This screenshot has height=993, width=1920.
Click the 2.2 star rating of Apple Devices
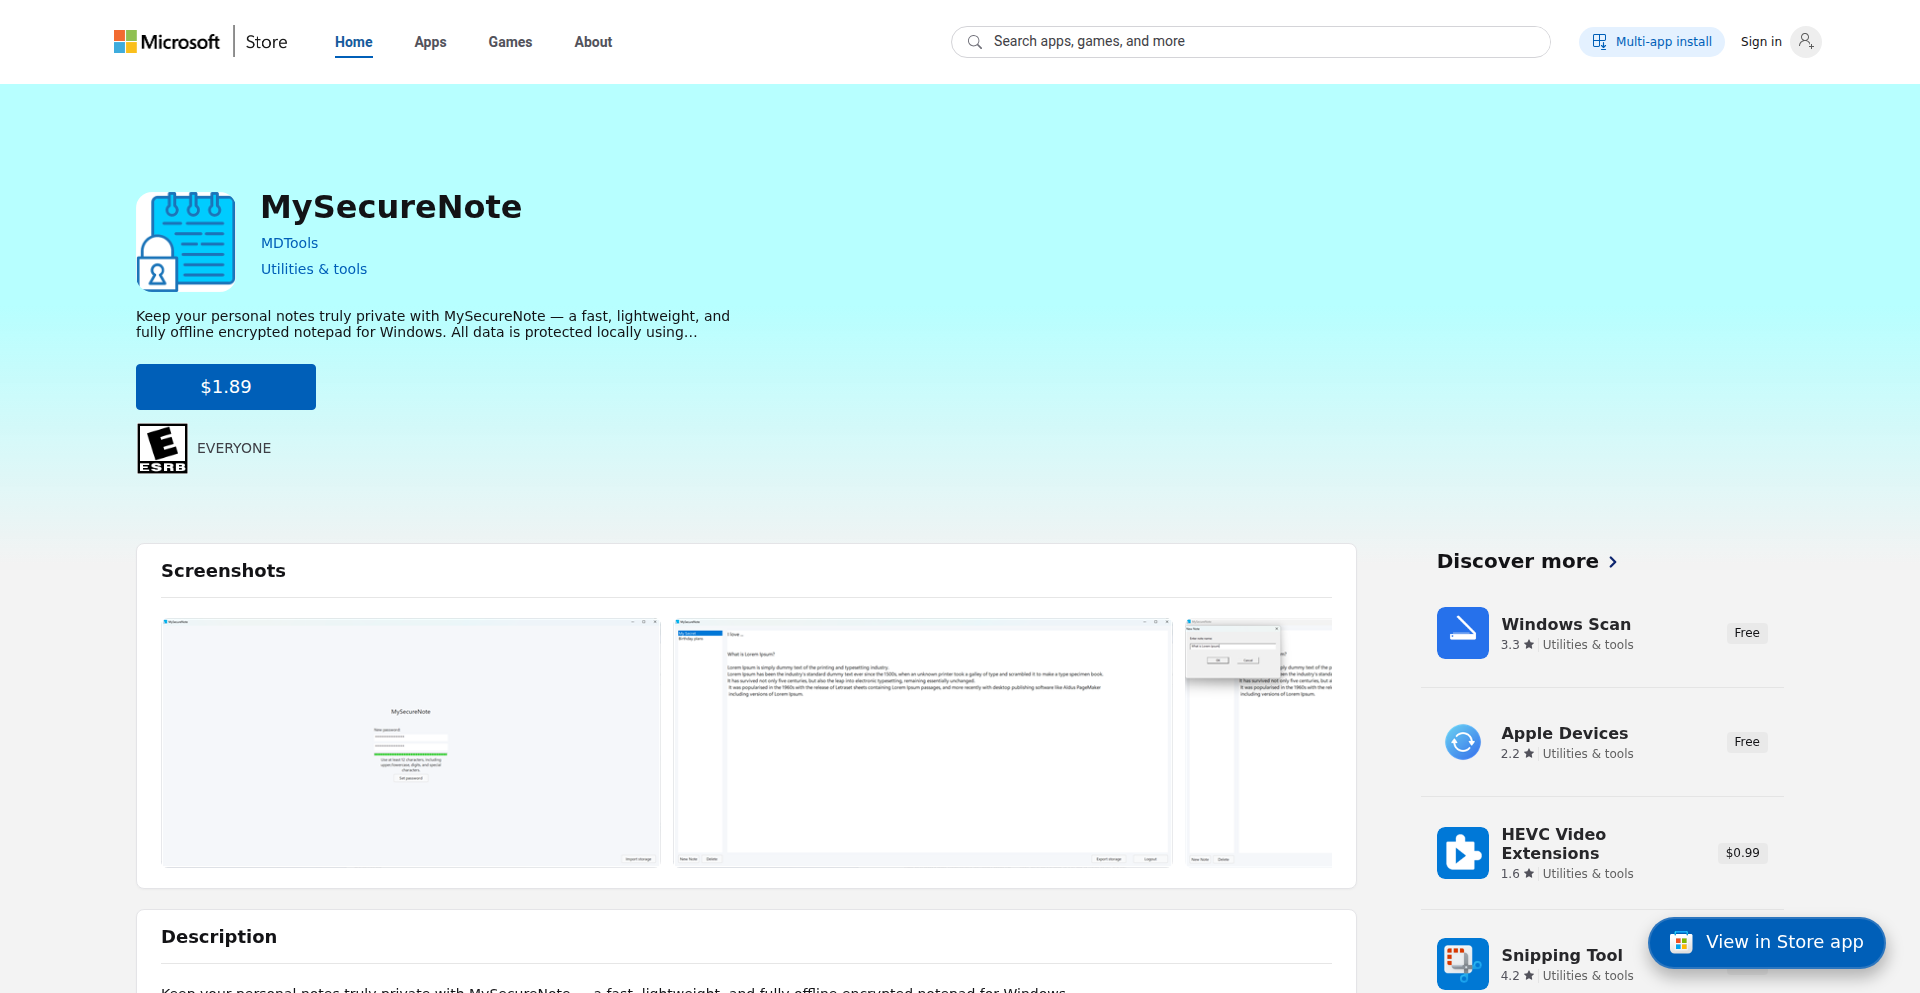(1517, 754)
